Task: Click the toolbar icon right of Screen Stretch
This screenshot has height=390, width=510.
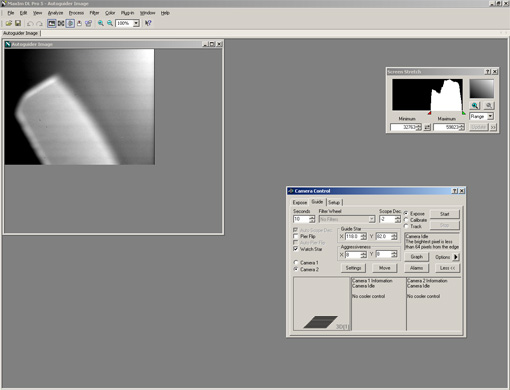Action: (x=61, y=23)
